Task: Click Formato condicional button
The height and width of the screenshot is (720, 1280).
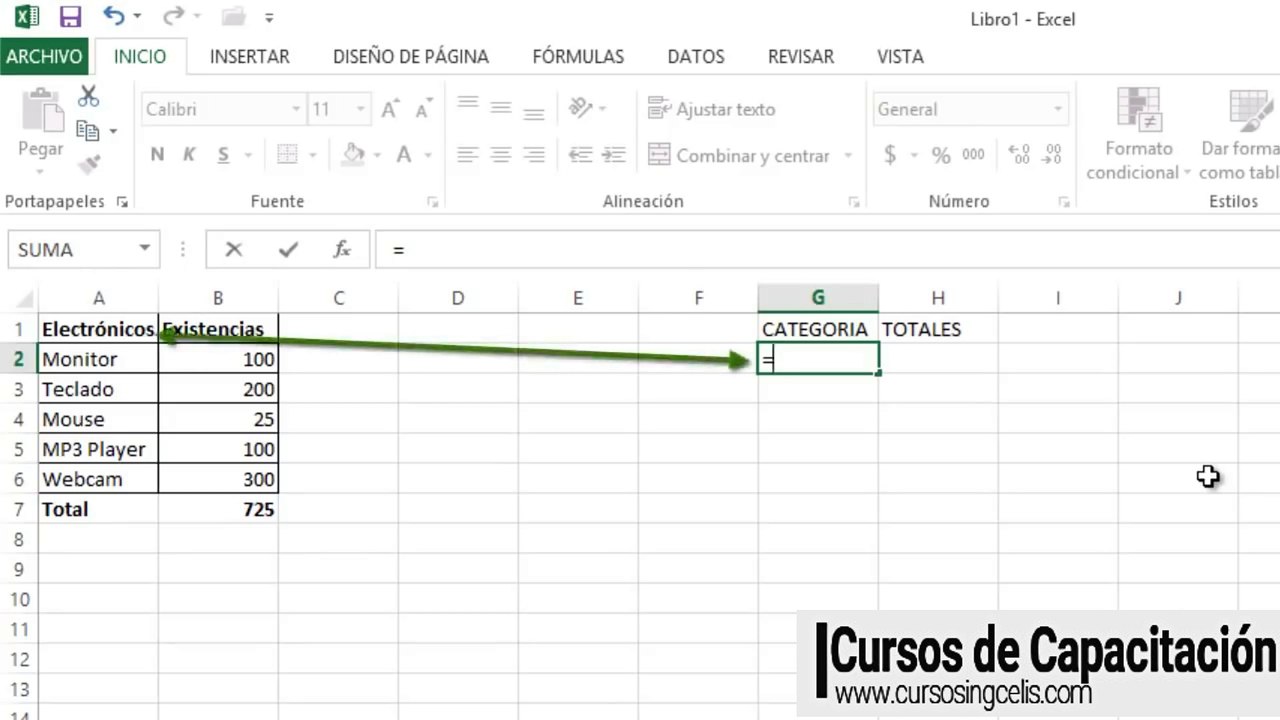Action: [1138, 134]
